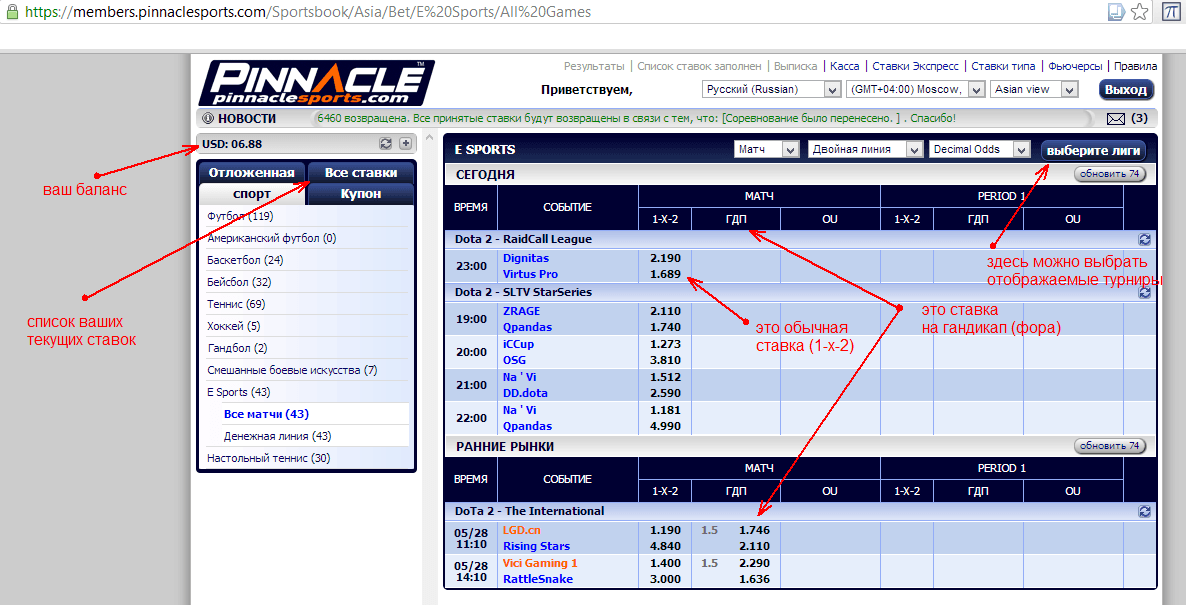Click DD.dota odds 2.590

[665, 393]
